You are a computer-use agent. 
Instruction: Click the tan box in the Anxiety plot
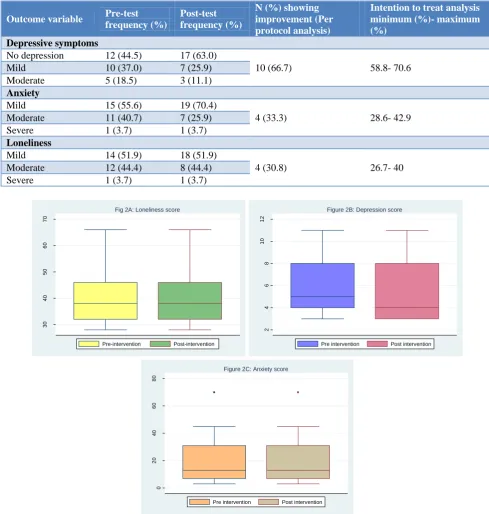click(298, 462)
